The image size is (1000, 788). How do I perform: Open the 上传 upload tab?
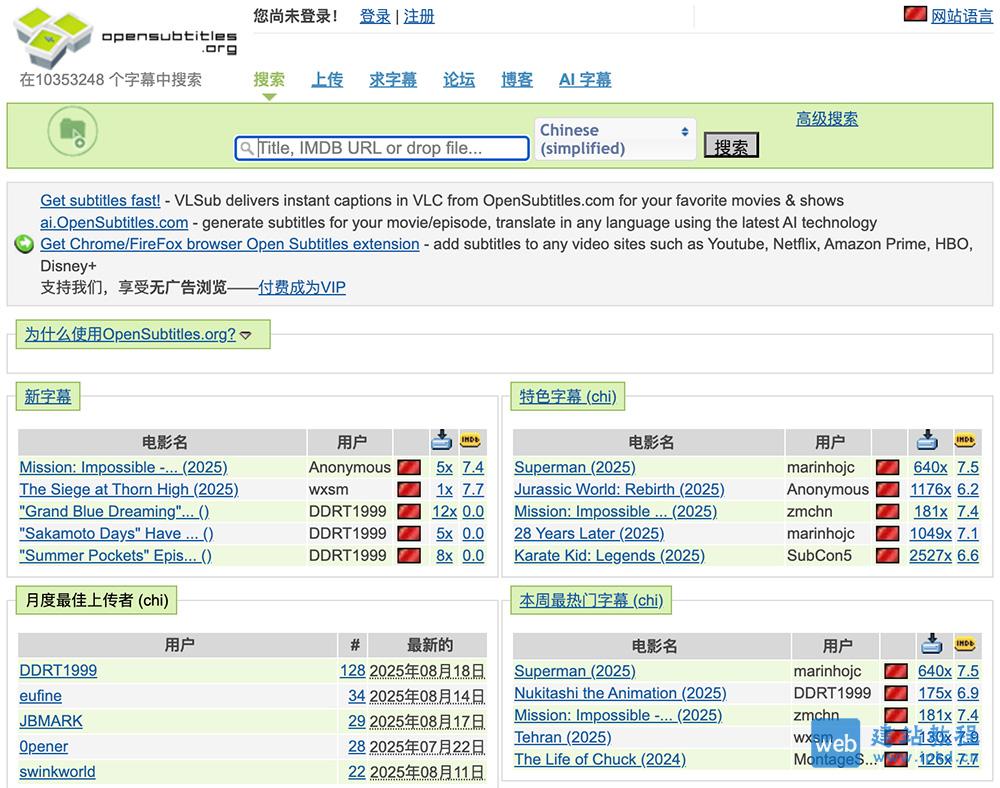[327, 80]
